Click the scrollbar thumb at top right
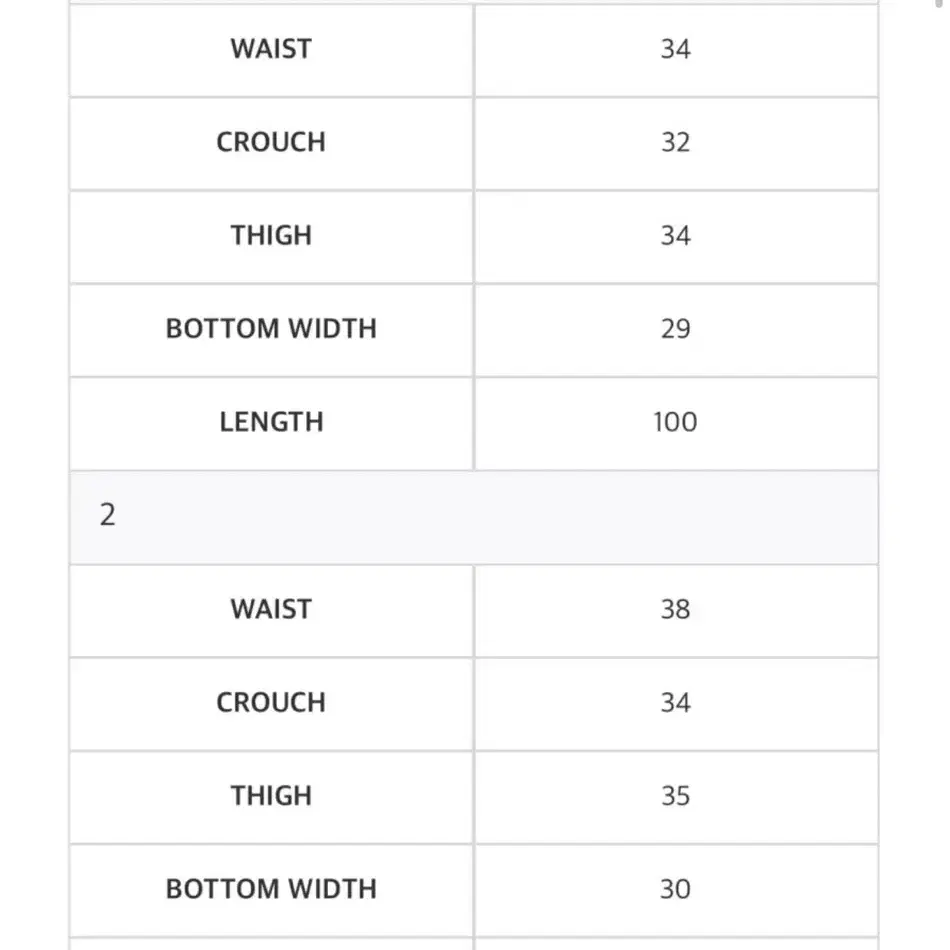 [939, 3]
